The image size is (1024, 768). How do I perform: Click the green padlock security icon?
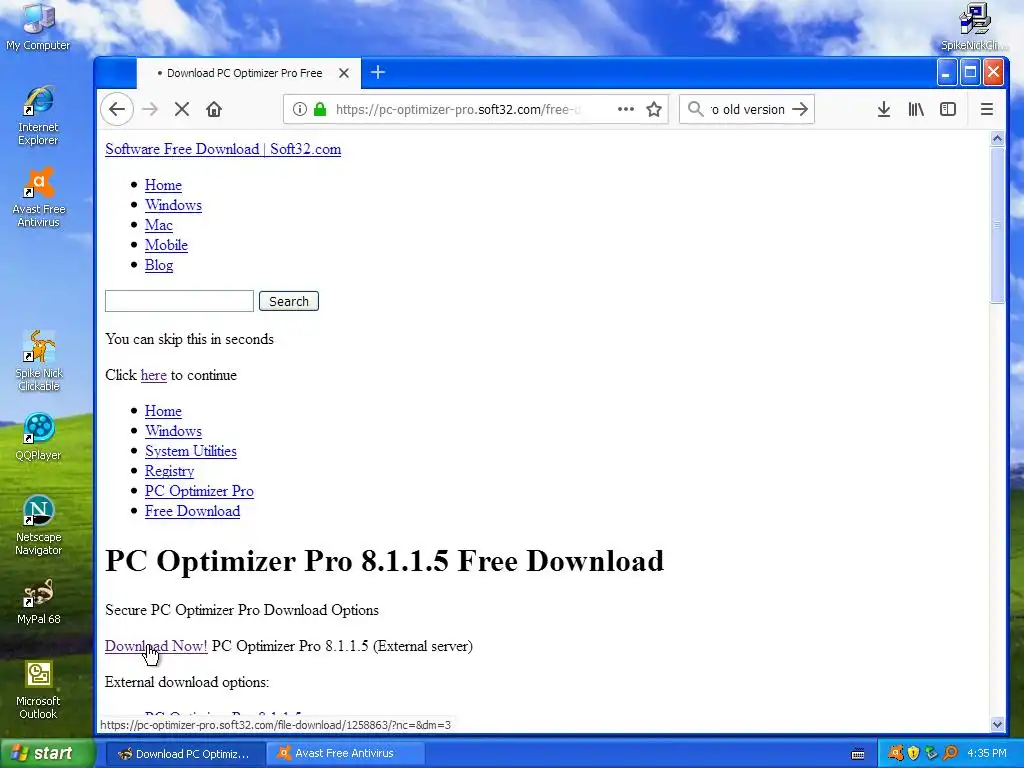(320, 109)
